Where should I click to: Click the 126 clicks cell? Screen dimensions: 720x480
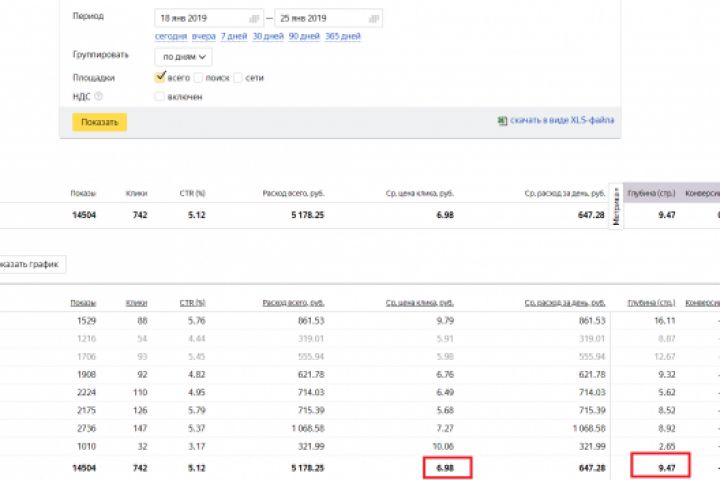click(140, 410)
